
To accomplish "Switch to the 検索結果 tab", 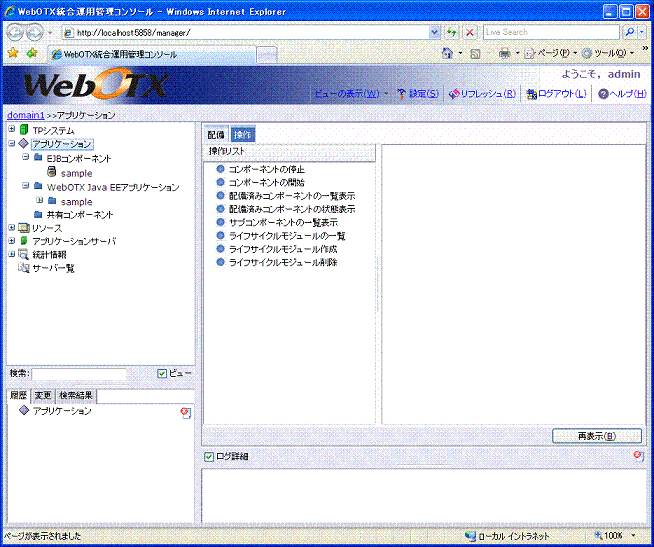I will (x=76, y=396).
